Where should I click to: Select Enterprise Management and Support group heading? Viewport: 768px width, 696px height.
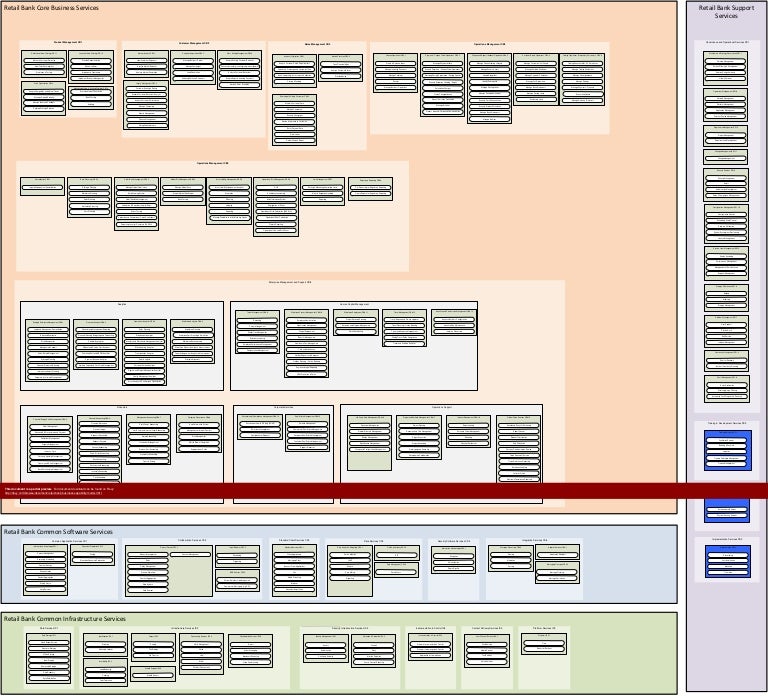point(290,283)
